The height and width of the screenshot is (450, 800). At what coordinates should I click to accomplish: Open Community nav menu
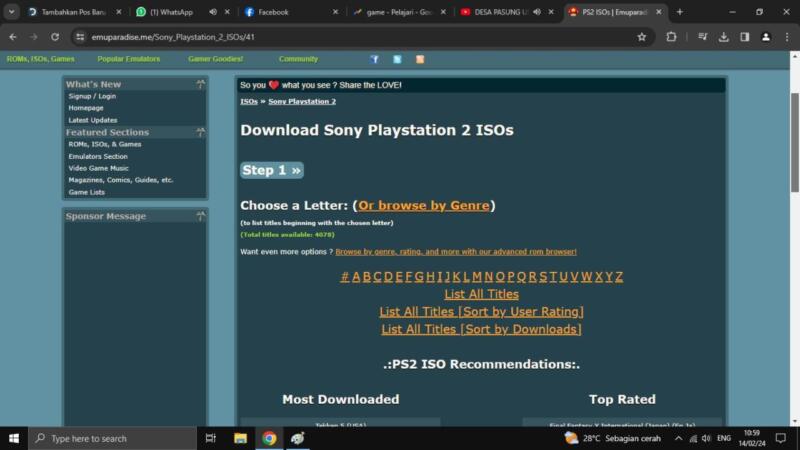pyautogui.click(x=298, y=59)
